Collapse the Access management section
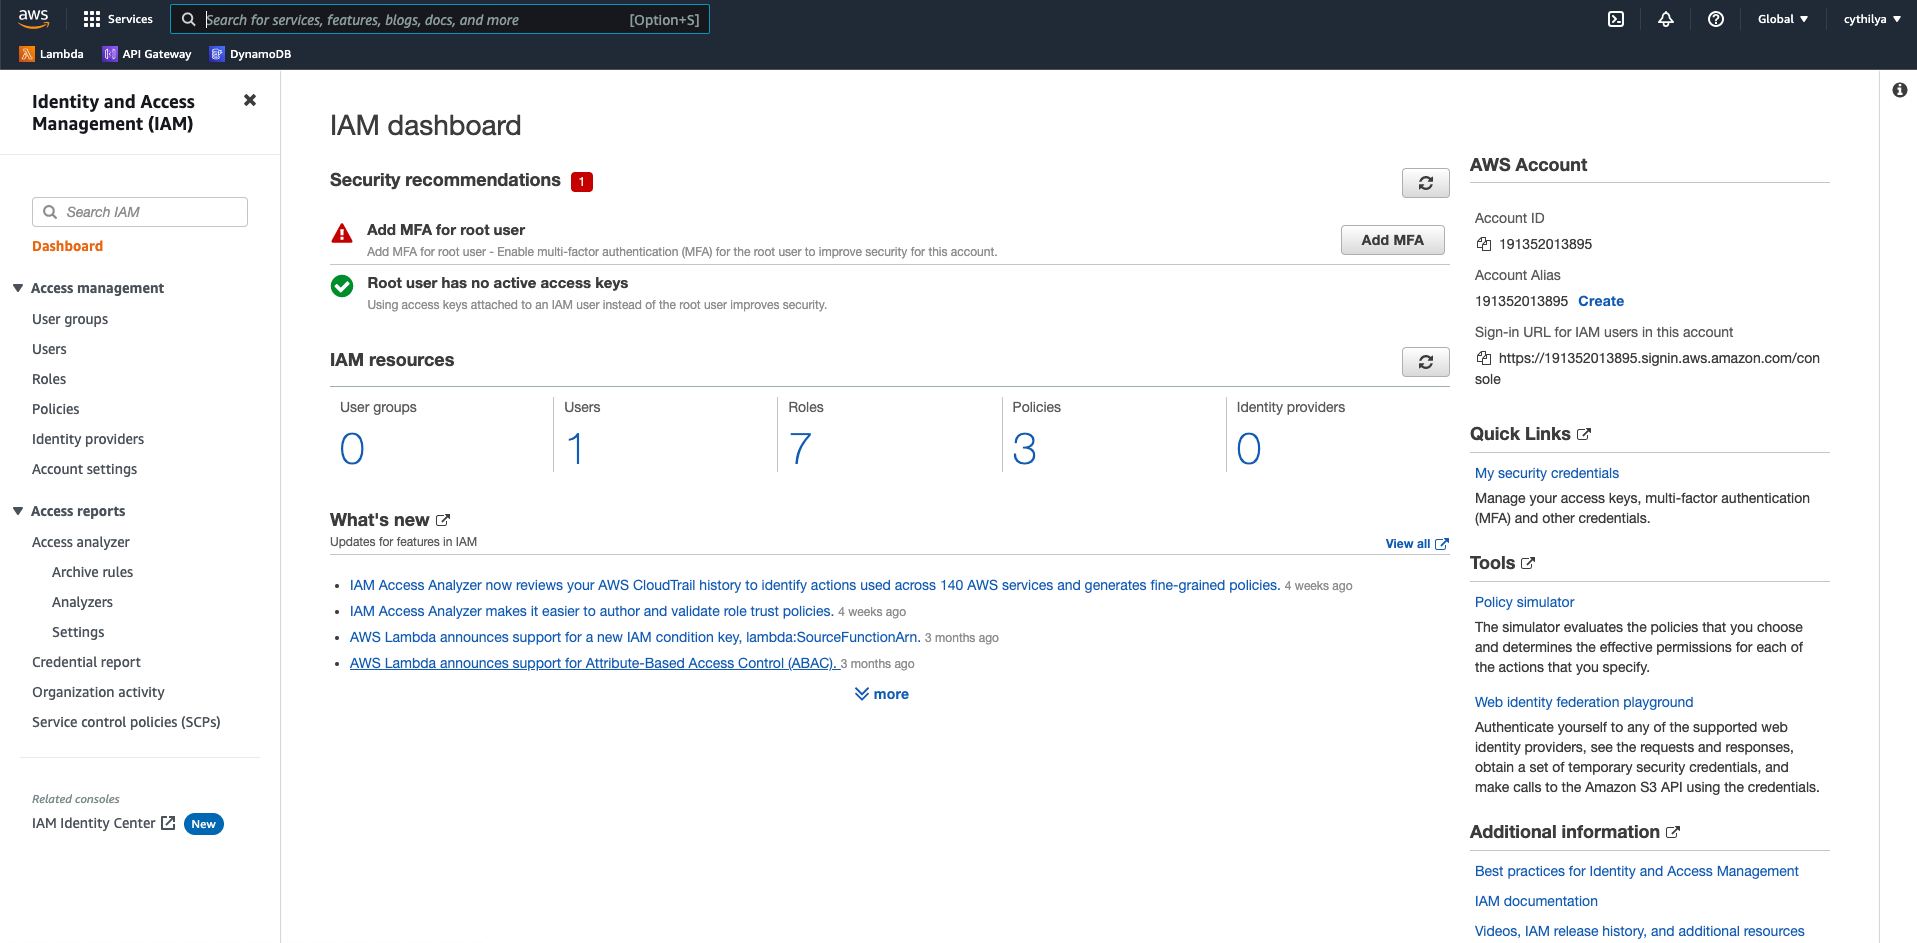This screenshot has width=1917, height=943. pos(18,288)
